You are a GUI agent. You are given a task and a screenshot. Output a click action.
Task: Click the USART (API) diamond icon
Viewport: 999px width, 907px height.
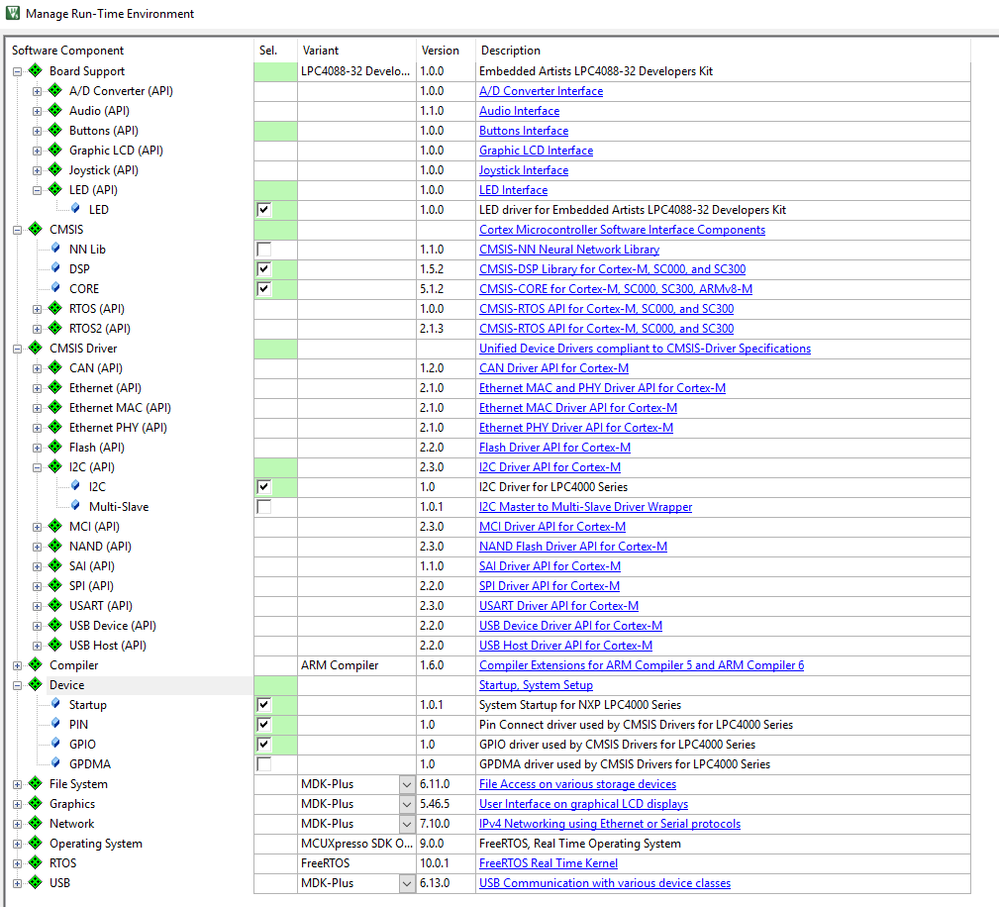[x=55, y=605]
